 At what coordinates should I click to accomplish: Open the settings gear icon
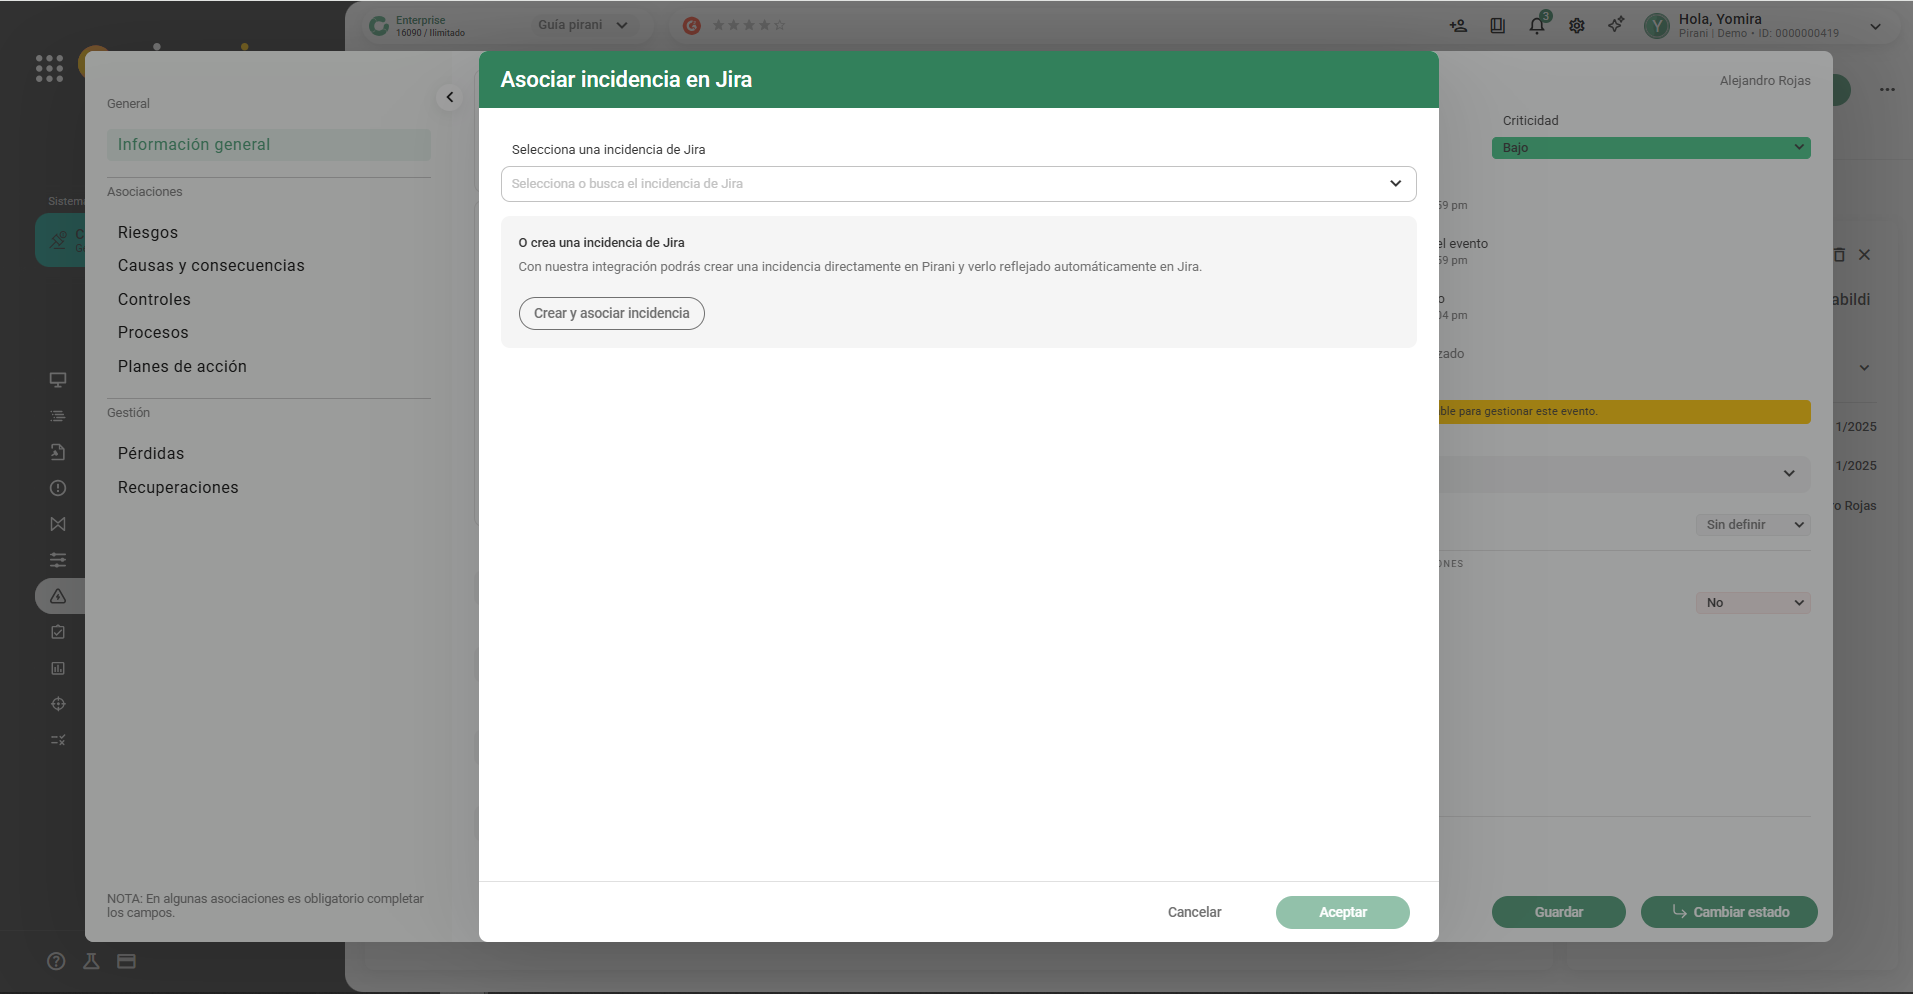click(1577, 26)
